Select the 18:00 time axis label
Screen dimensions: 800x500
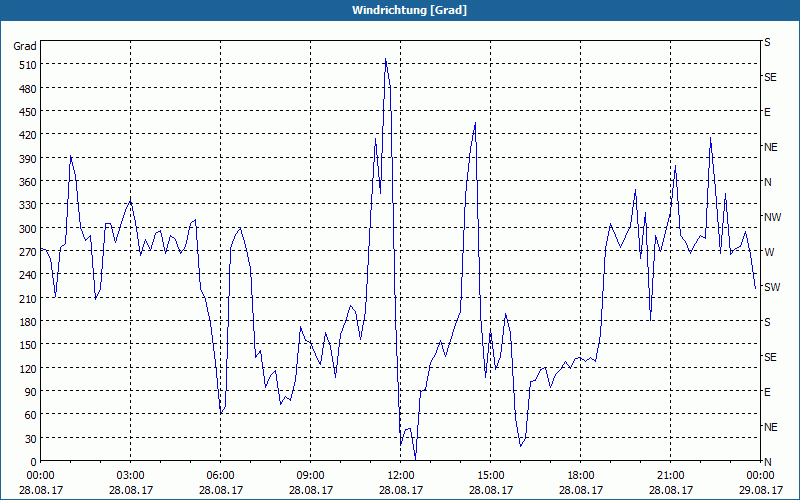581,476
